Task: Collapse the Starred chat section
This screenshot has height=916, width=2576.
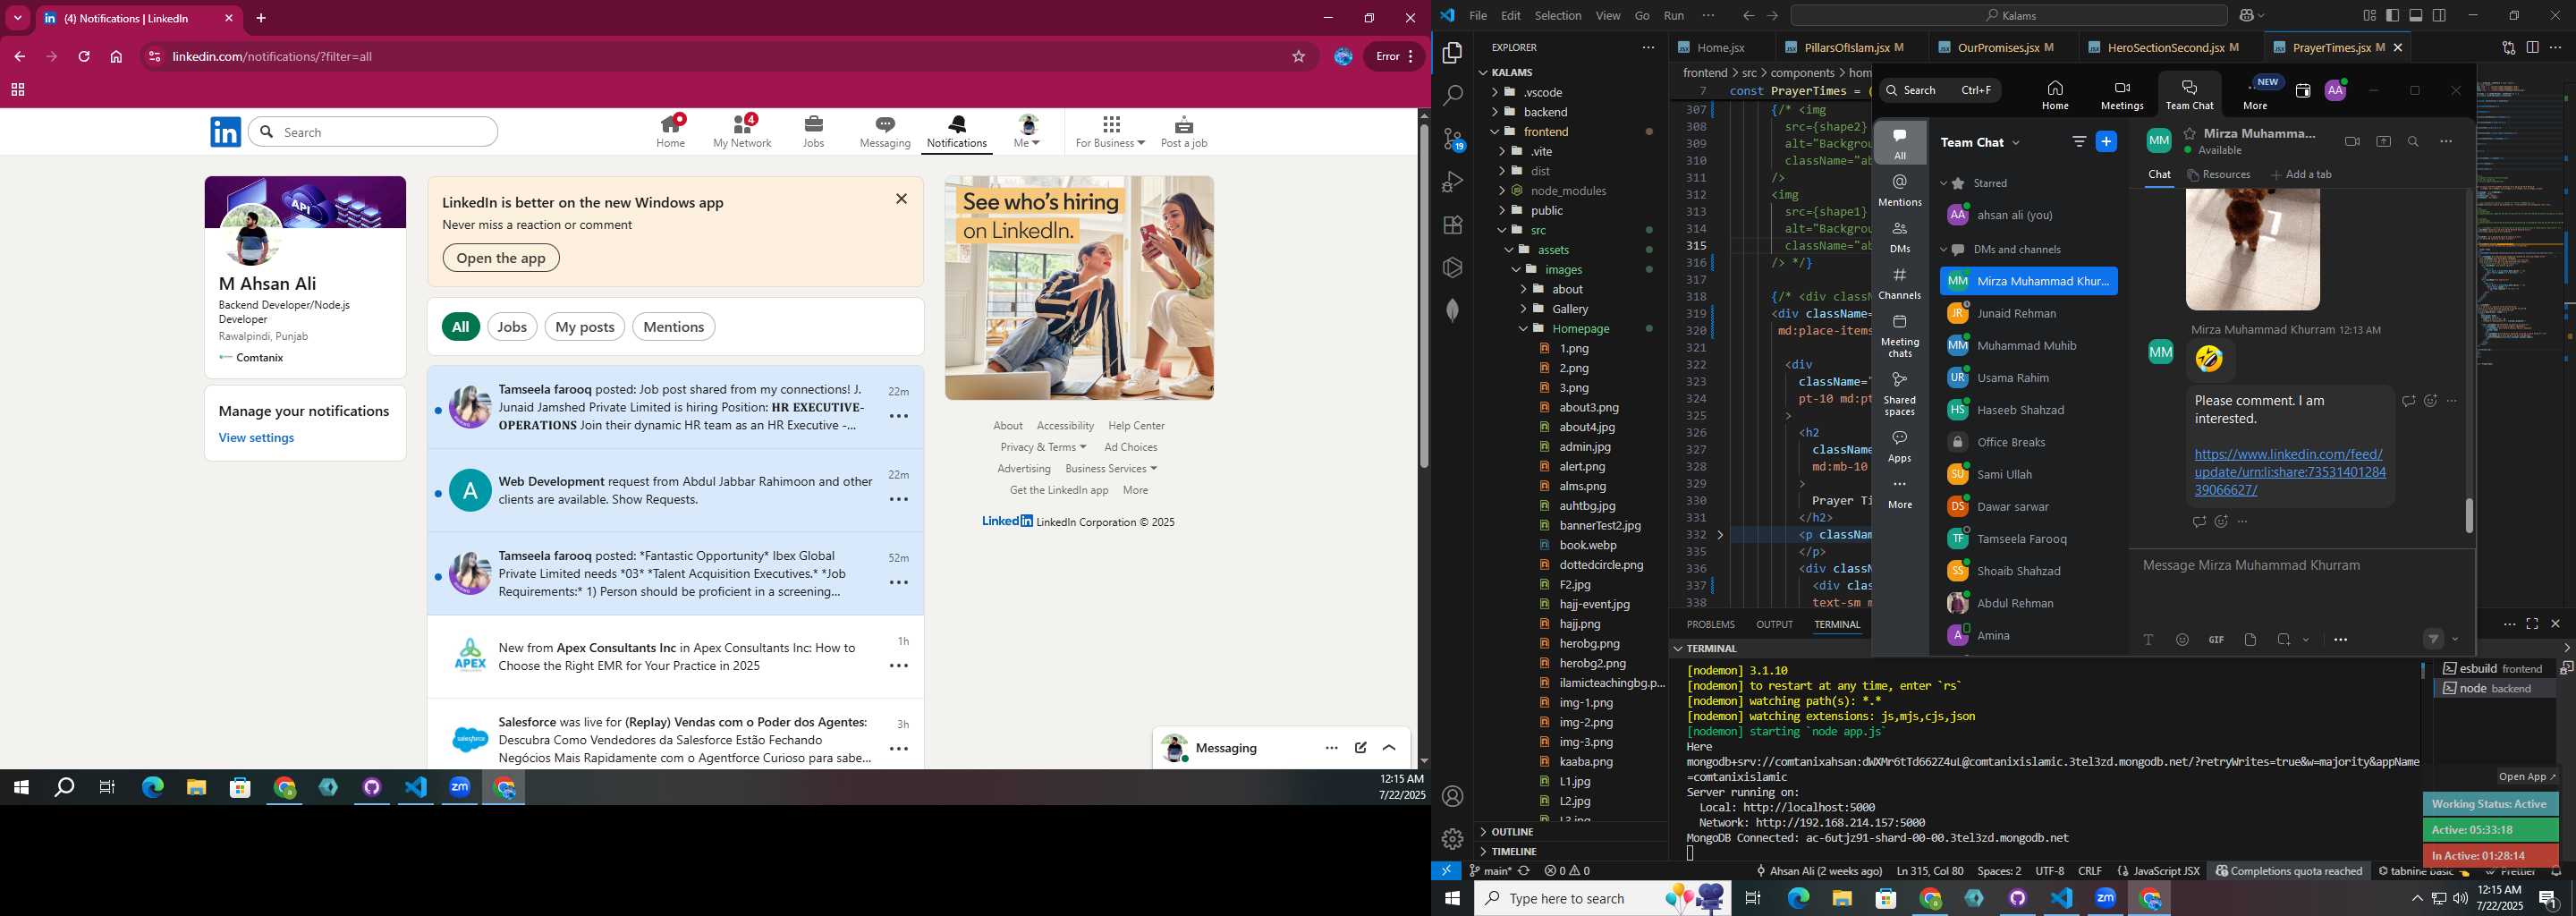Action: pyautogui.click(x=1944, y=183)
